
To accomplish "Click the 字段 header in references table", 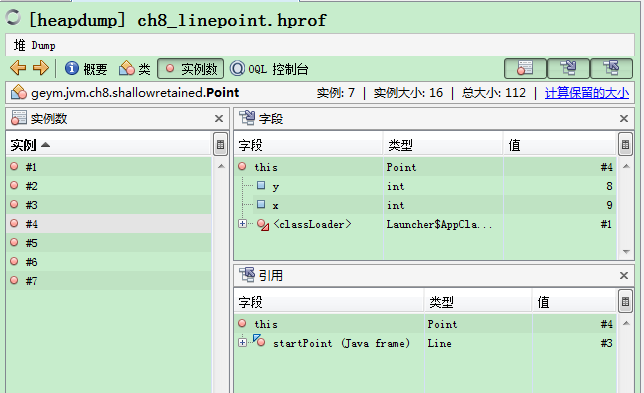I will [x=329, y=302].
